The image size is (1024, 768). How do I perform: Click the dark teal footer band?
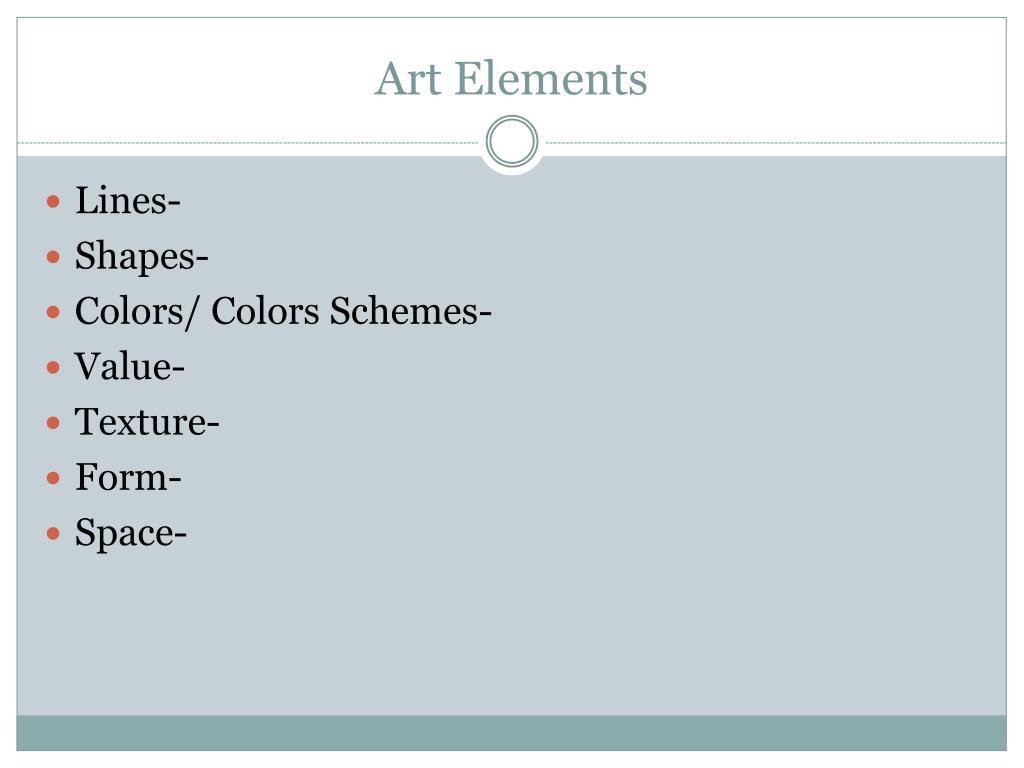pyautogui.click(x=511, y=733)
